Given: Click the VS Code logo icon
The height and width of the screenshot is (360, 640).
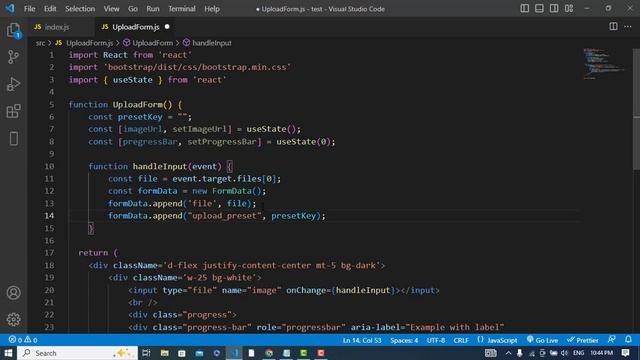Looking at the screenshot, I should 10,8.
